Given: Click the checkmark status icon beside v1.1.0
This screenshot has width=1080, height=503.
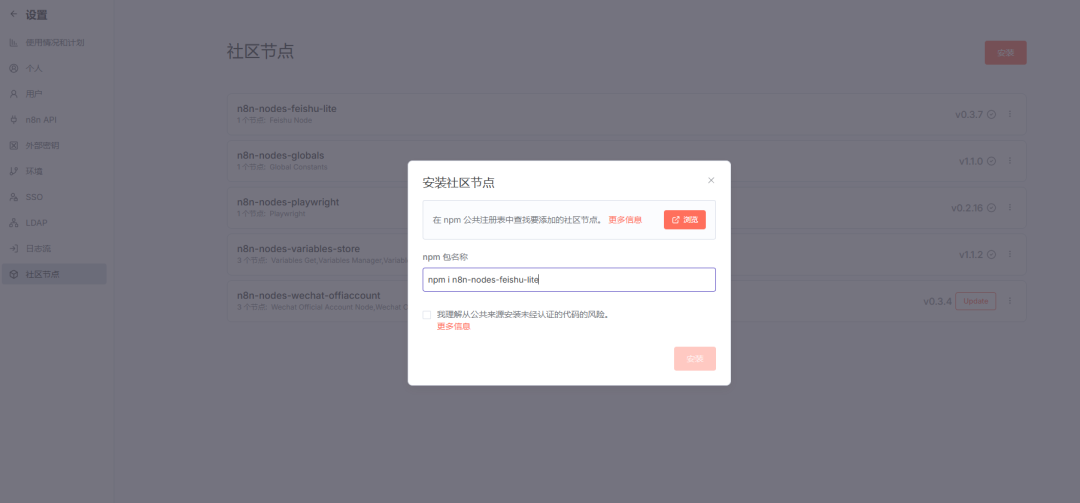Looking at the screenshot, I should tap(991, 161).
